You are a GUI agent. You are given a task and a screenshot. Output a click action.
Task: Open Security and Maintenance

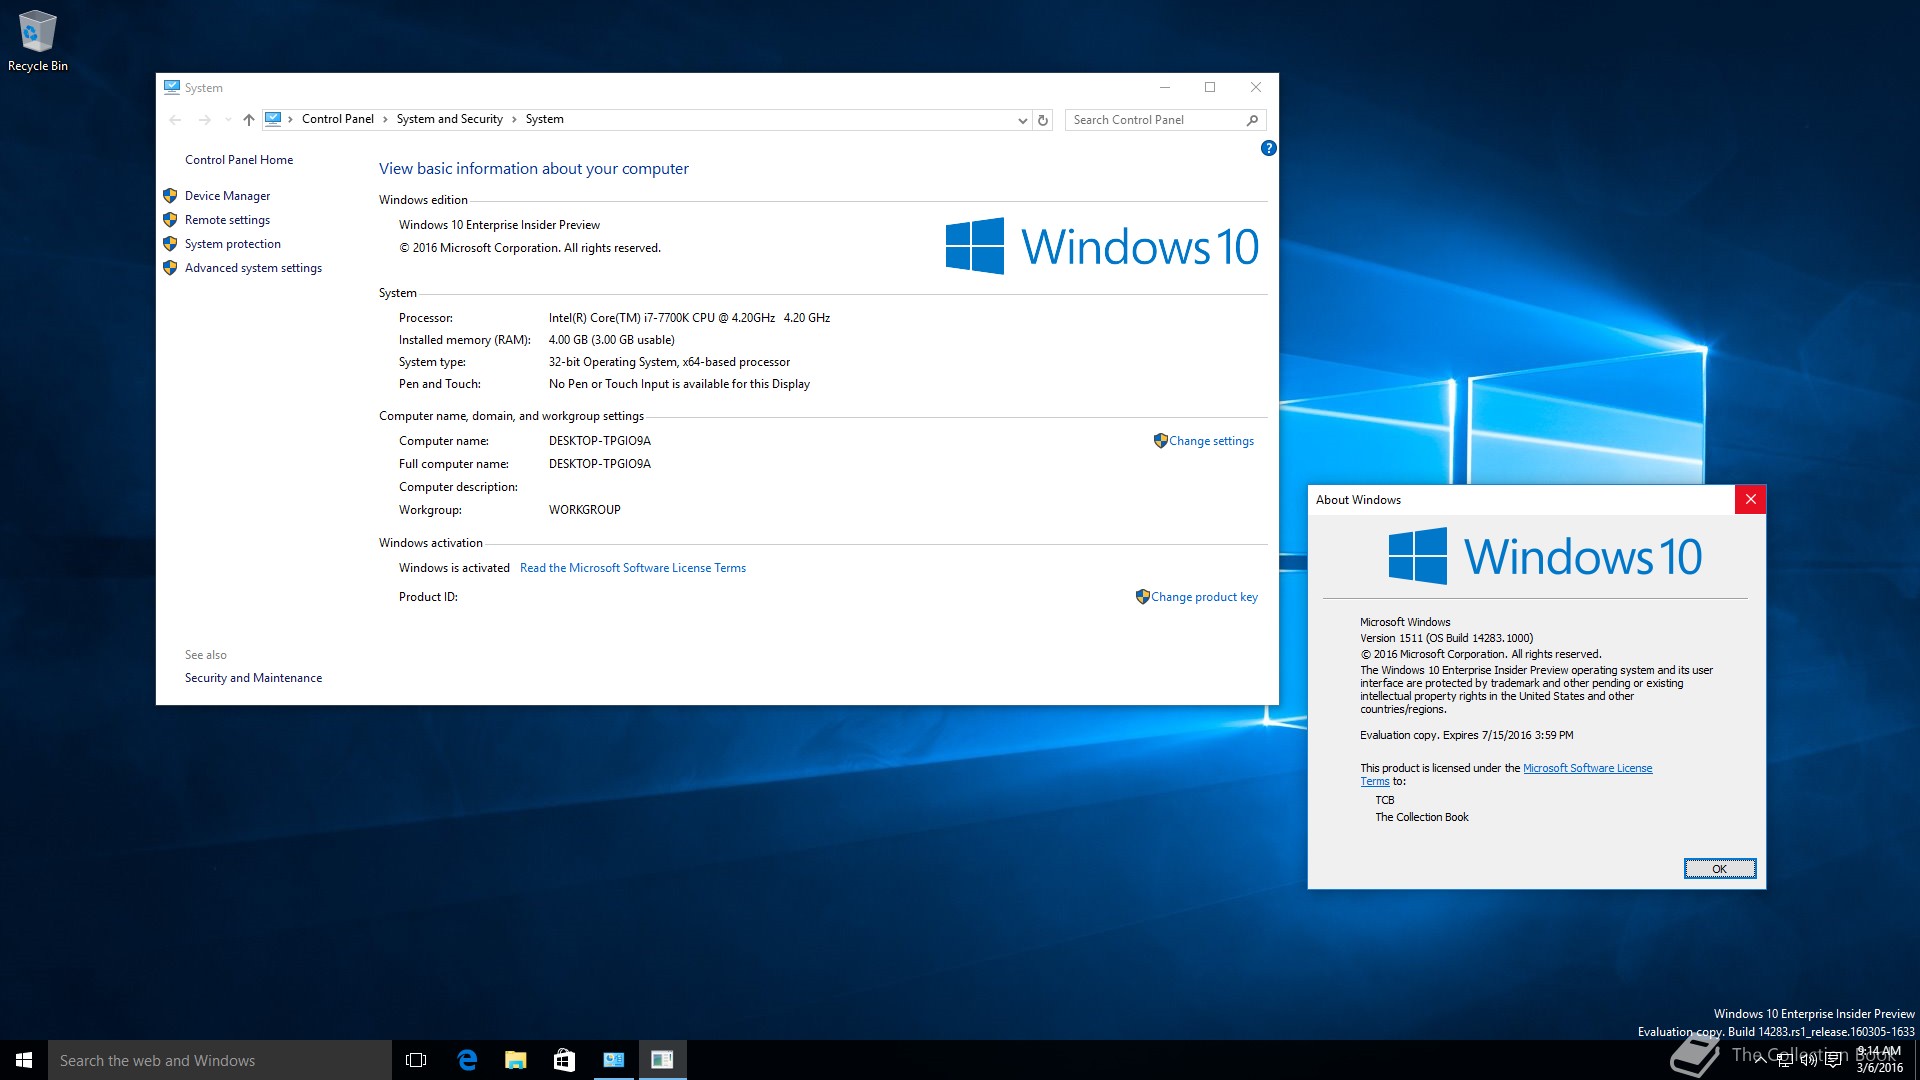[253, 678]
